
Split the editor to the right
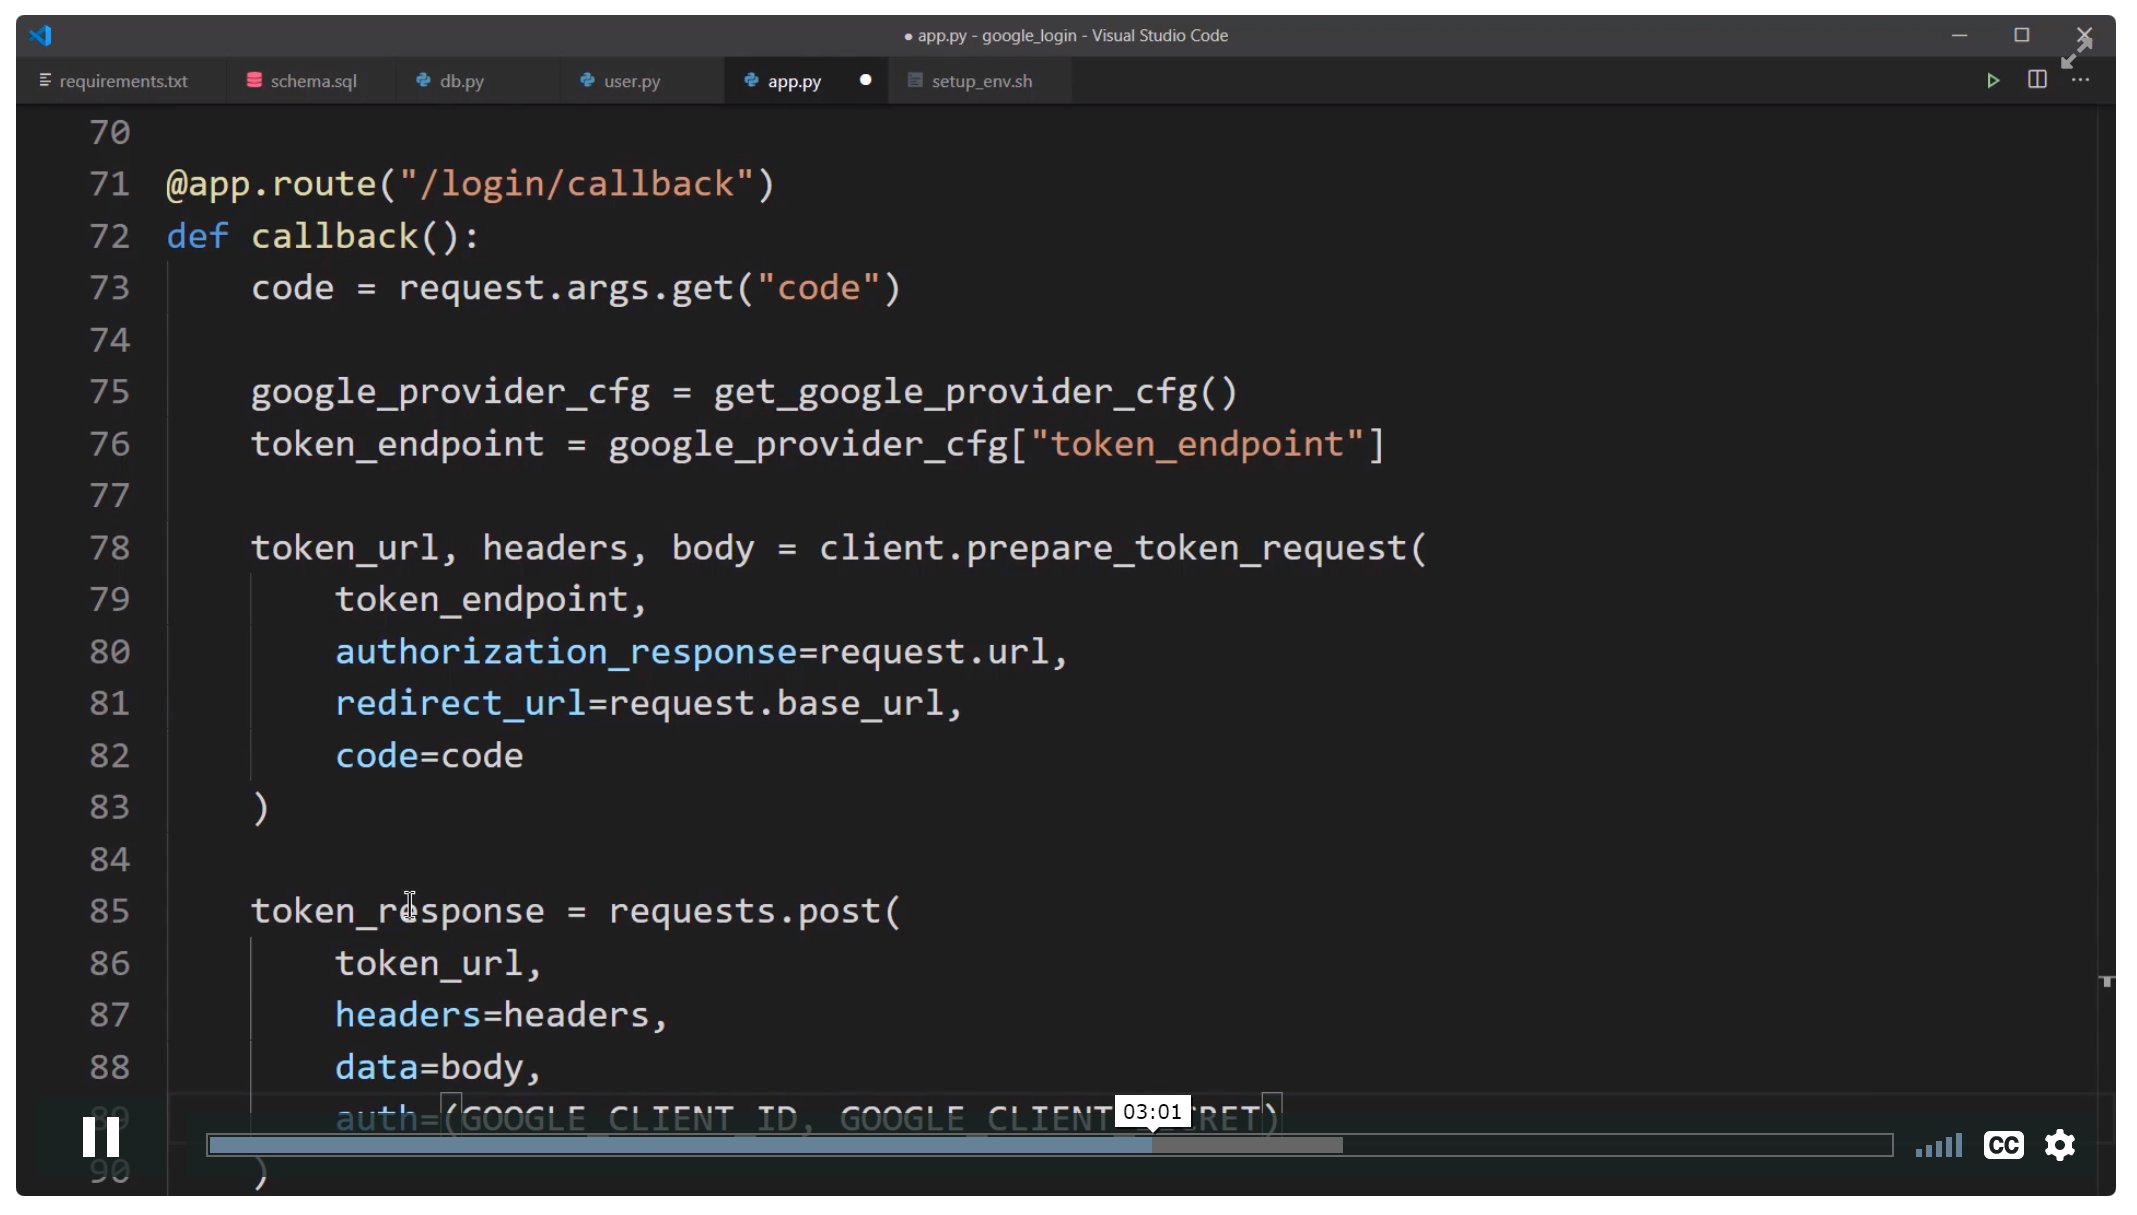(x=2036, y=80)
